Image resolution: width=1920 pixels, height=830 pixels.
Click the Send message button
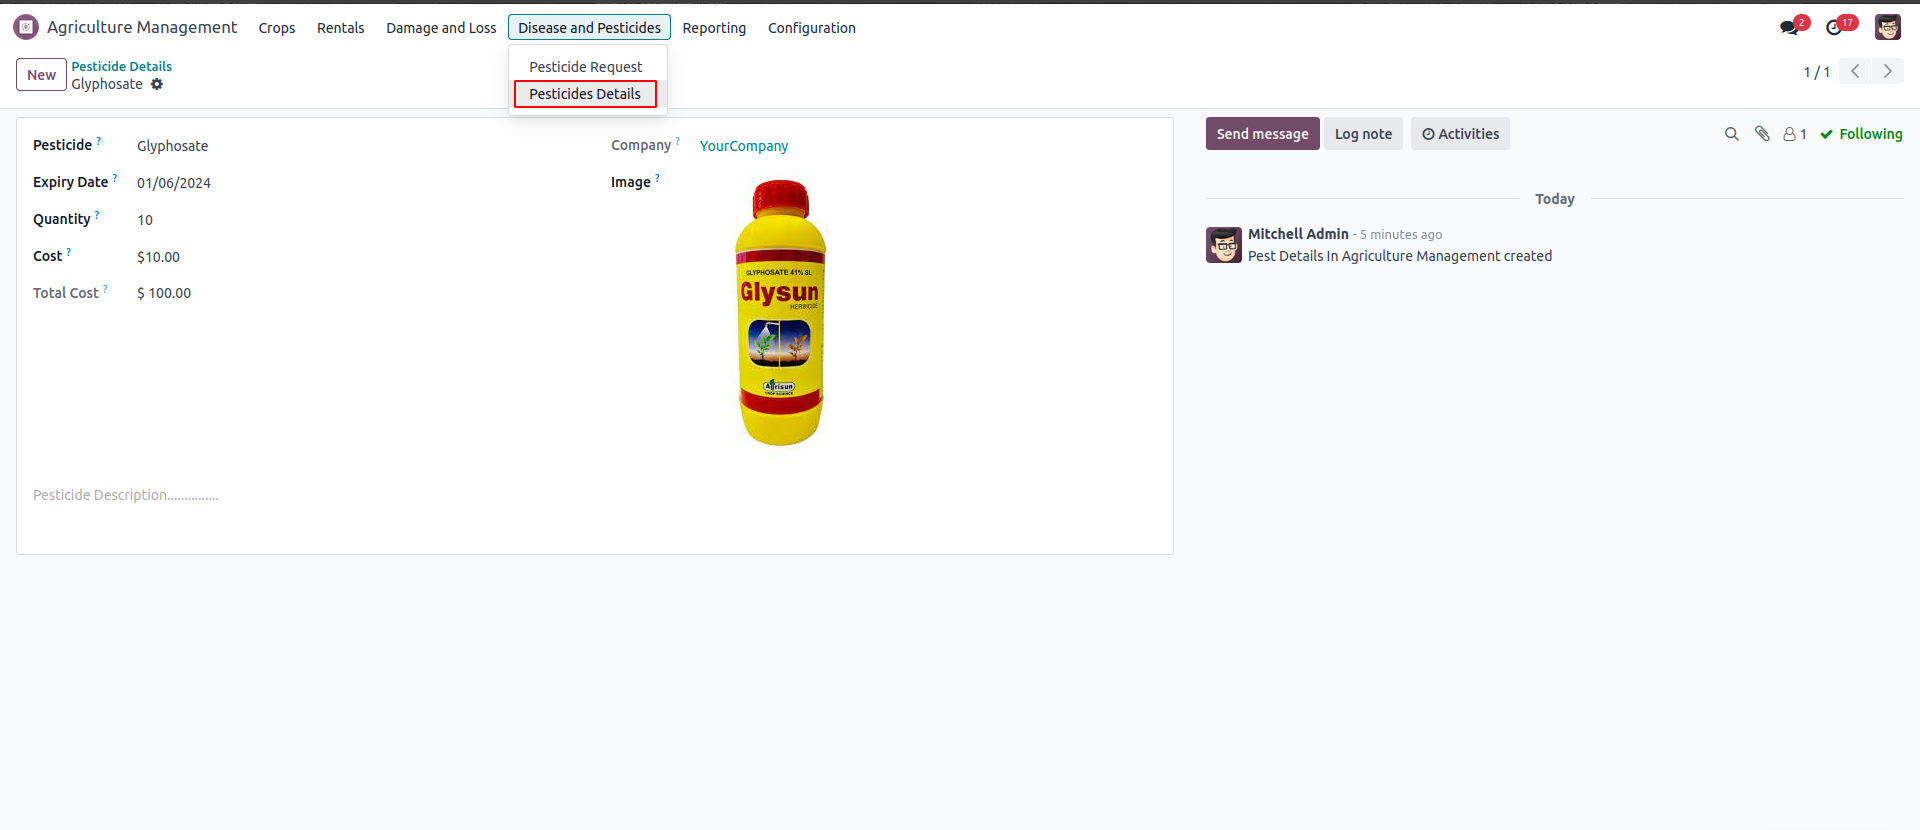[1262, 134]
